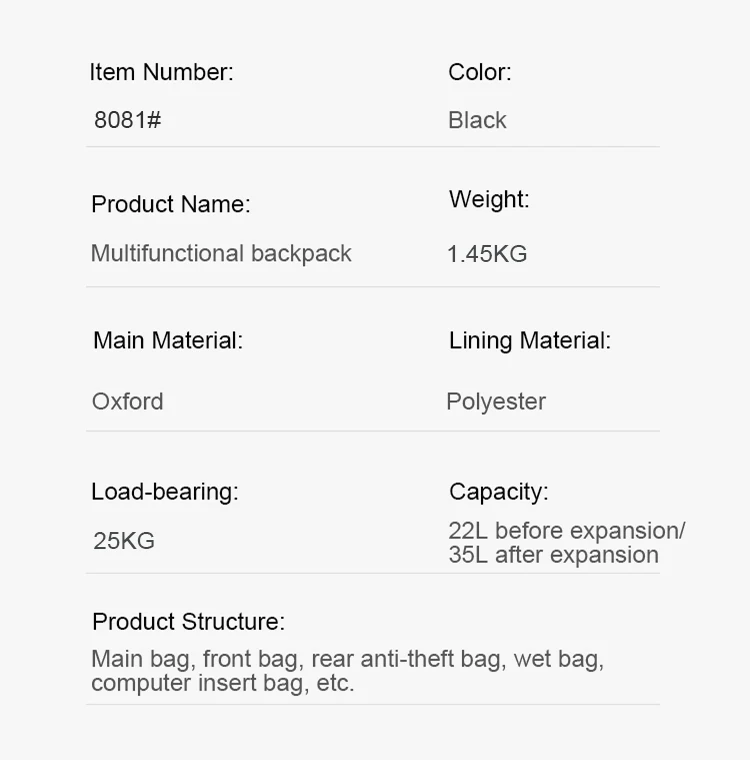Viewport: 750px width, 780px height.
Task: Click the Color label
Action: (479, 72)
